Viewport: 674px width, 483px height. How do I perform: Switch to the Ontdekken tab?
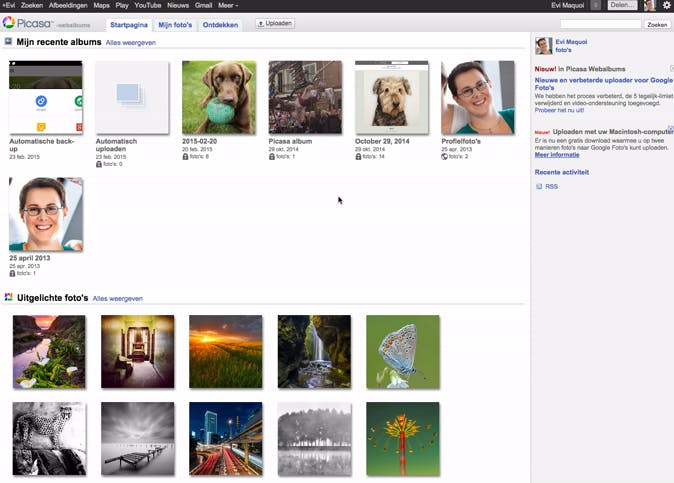coord(220,24)
